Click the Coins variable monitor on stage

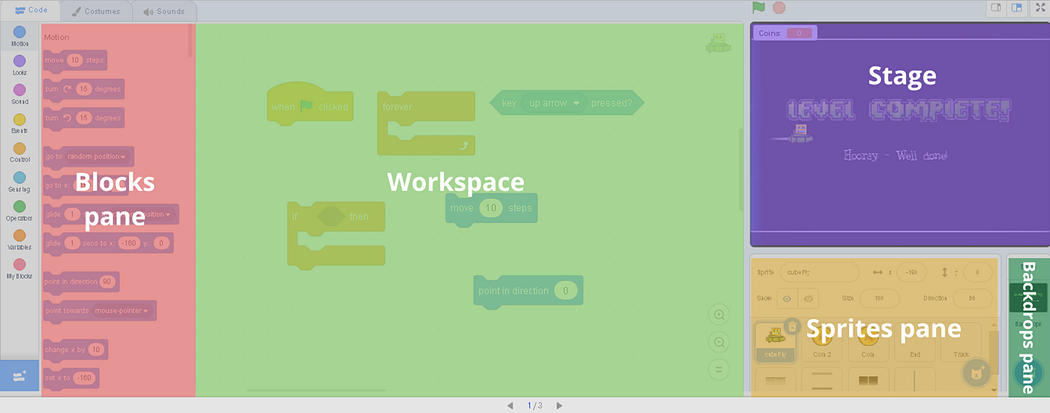784,33
